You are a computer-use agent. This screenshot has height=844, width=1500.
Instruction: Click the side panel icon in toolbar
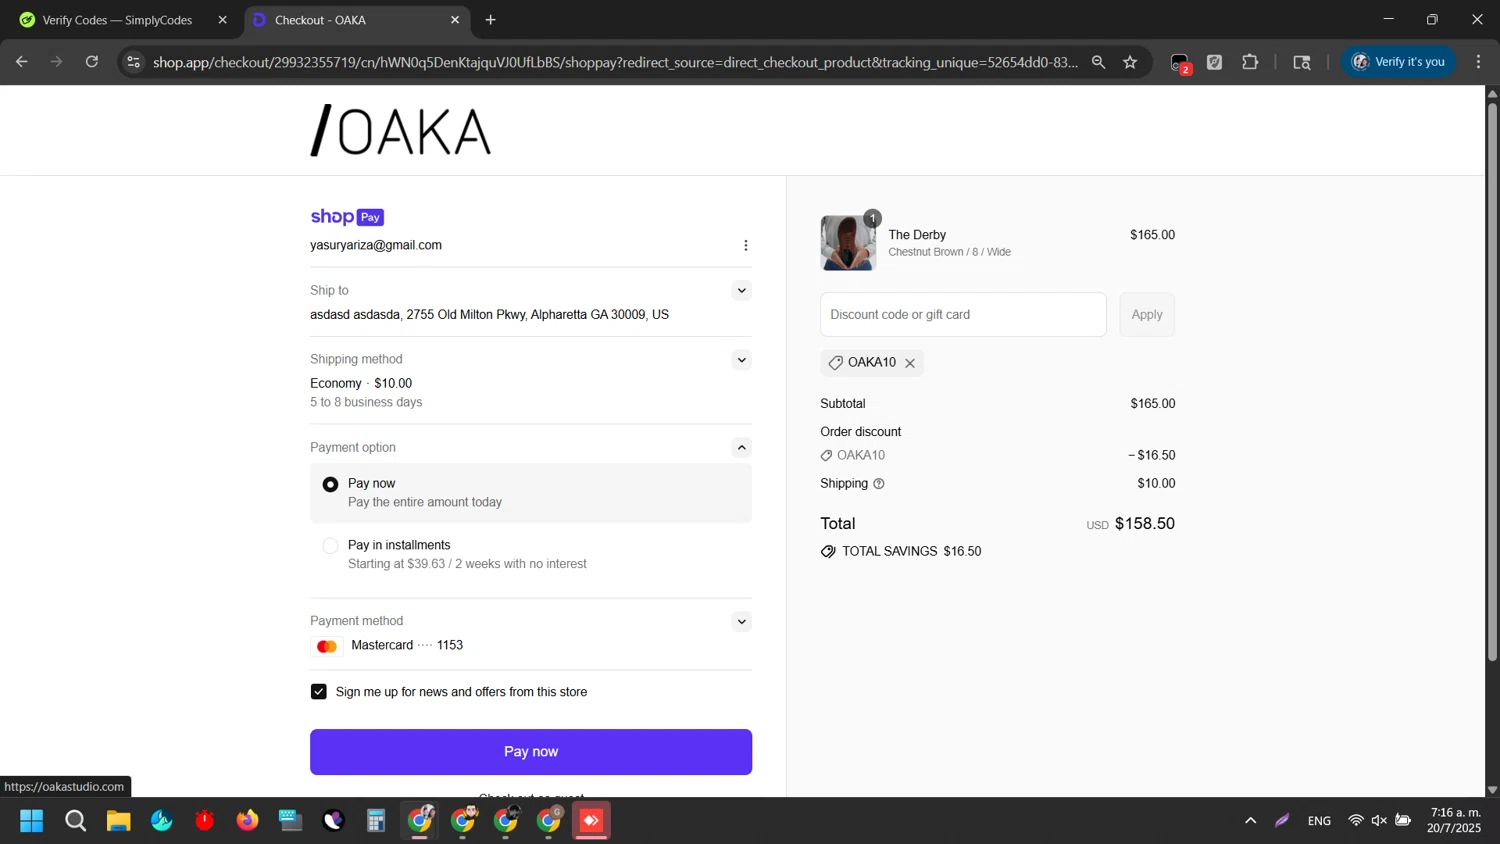point(1302,62)
